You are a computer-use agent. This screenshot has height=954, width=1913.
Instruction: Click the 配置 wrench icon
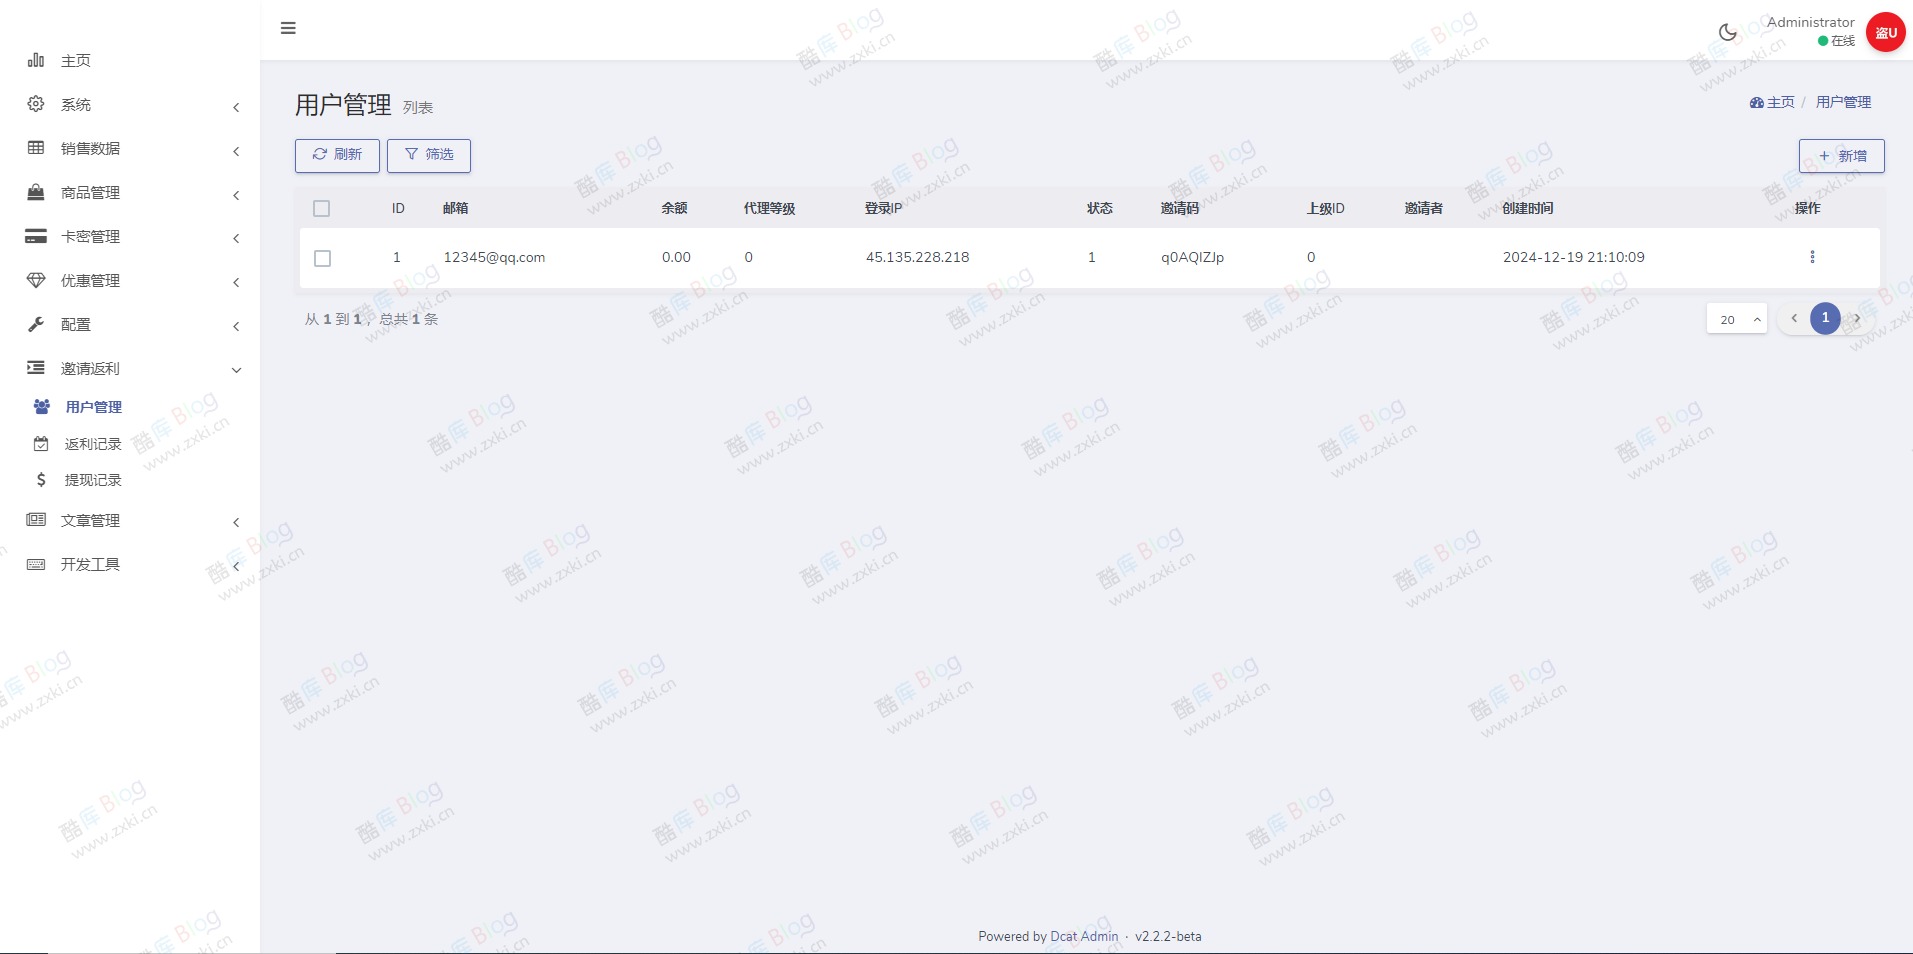(x=36, y=324)
